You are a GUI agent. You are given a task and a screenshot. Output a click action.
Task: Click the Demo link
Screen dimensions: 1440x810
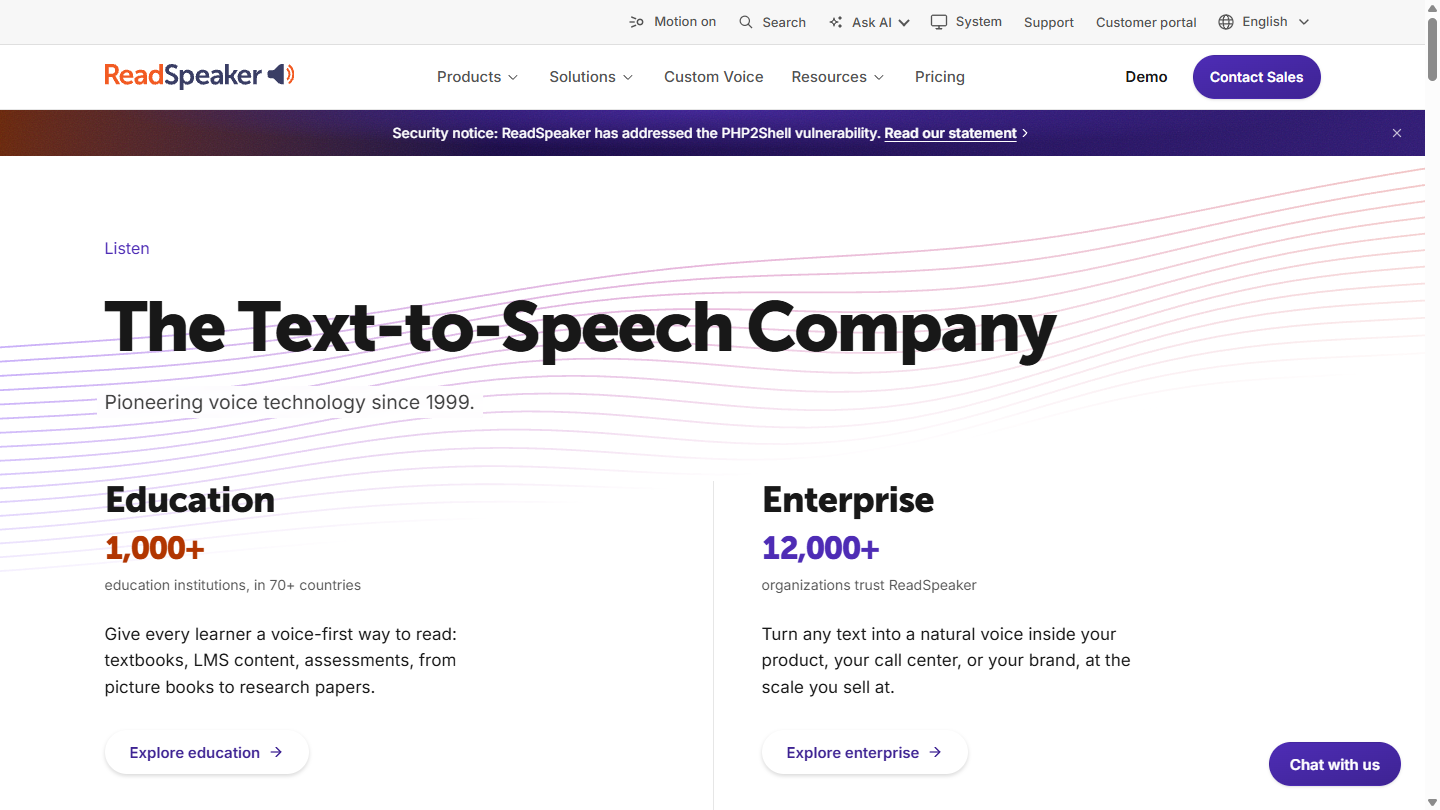point(1146,77)
